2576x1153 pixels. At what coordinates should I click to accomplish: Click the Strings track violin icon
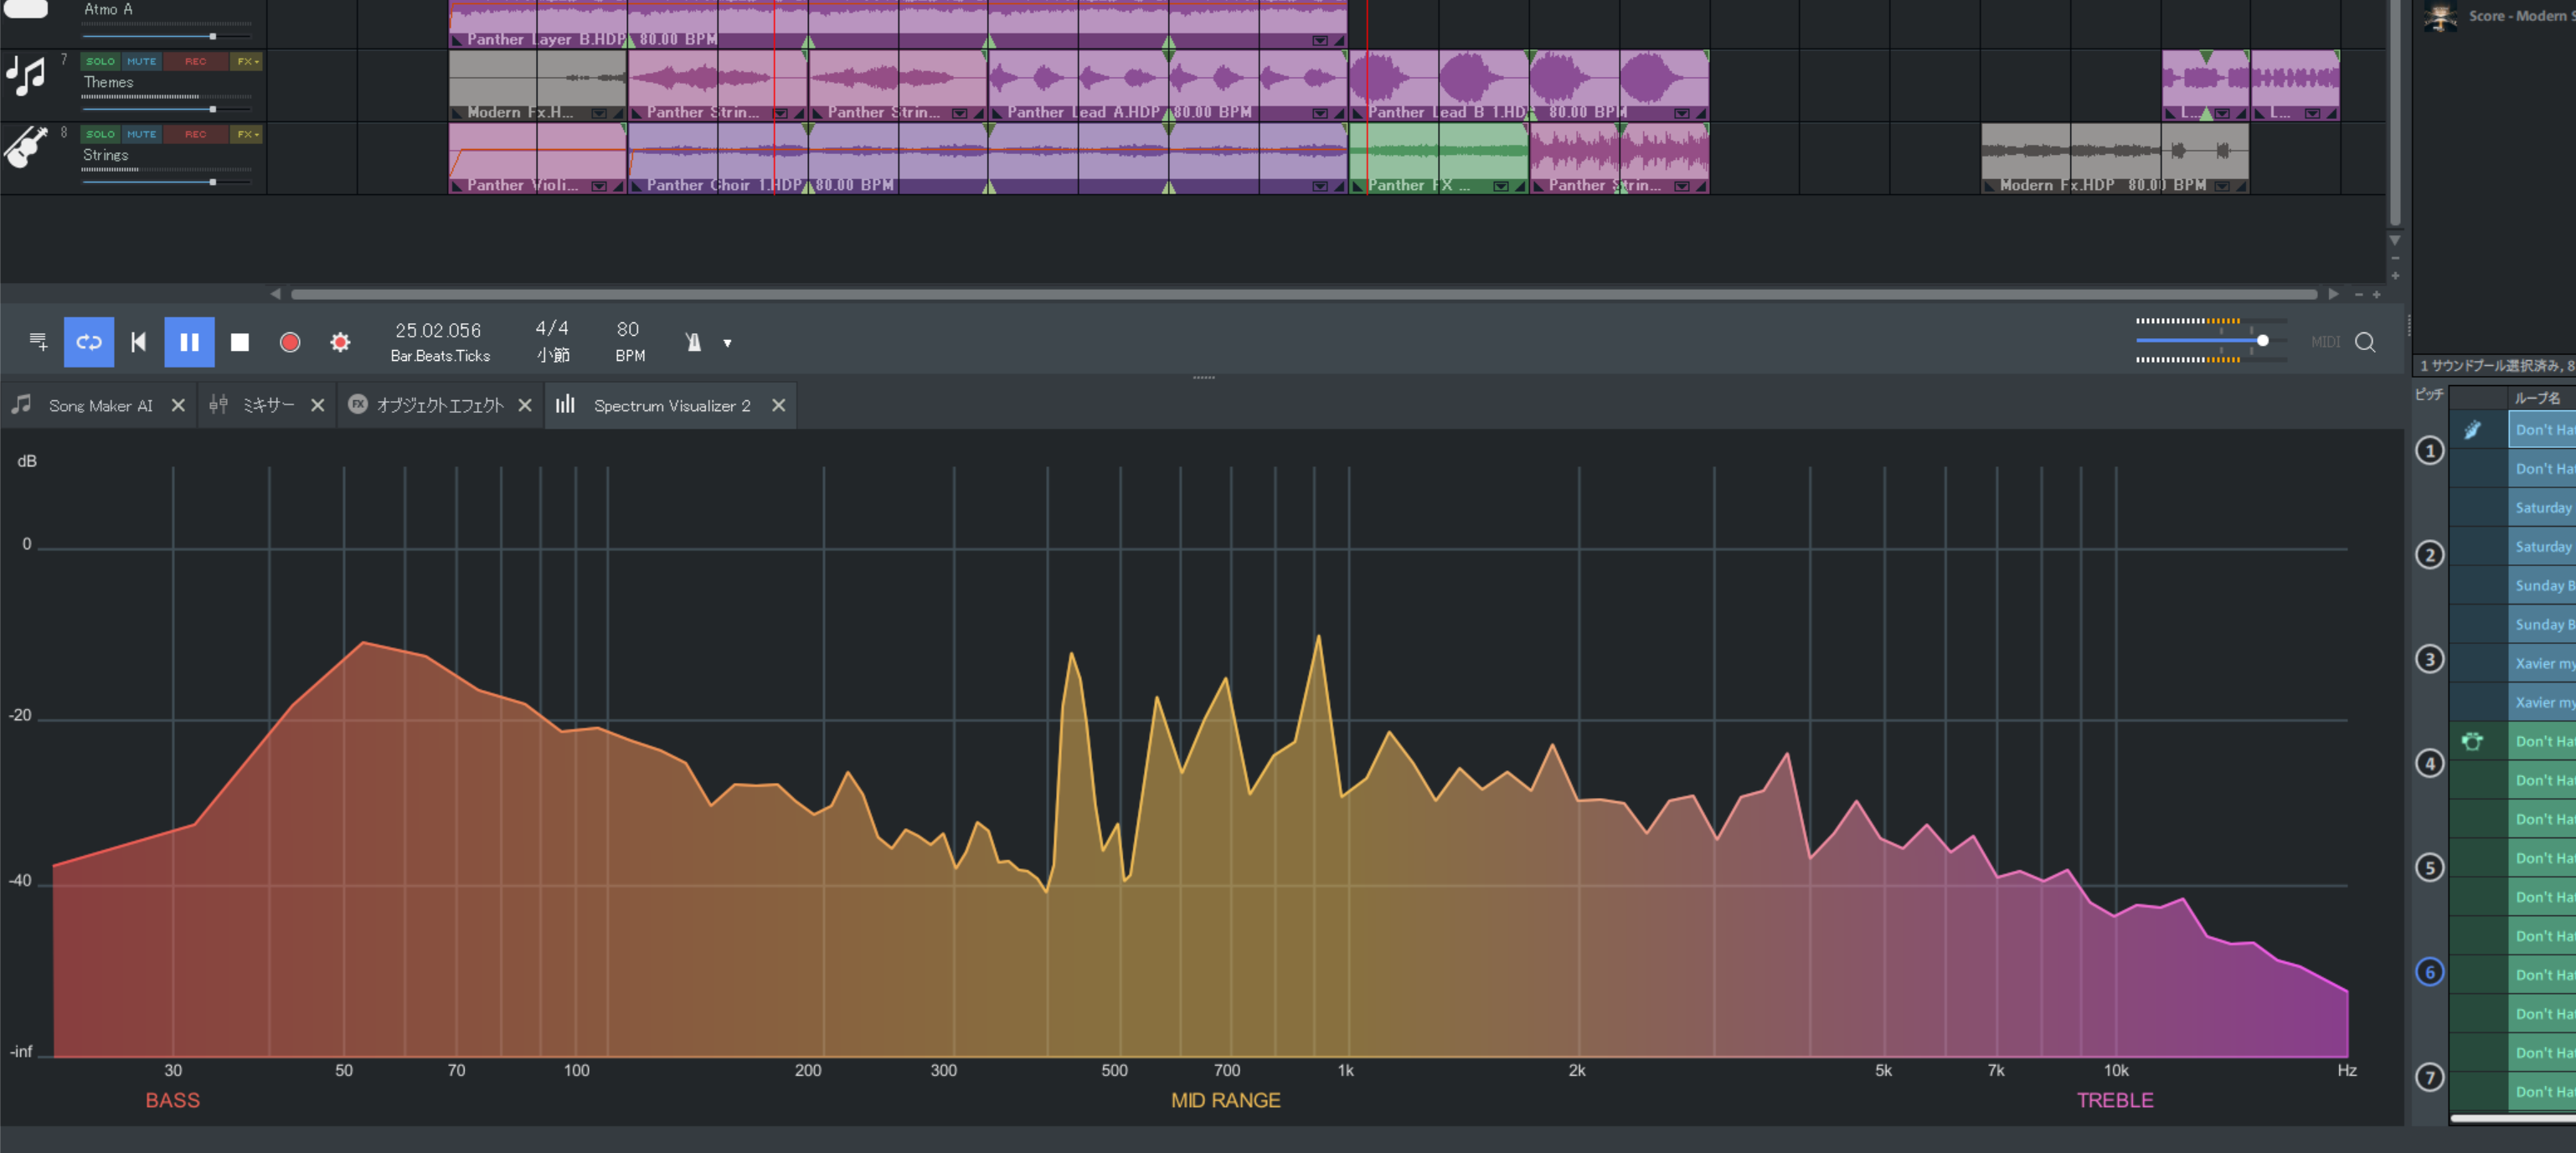click(x=26, y=148)
